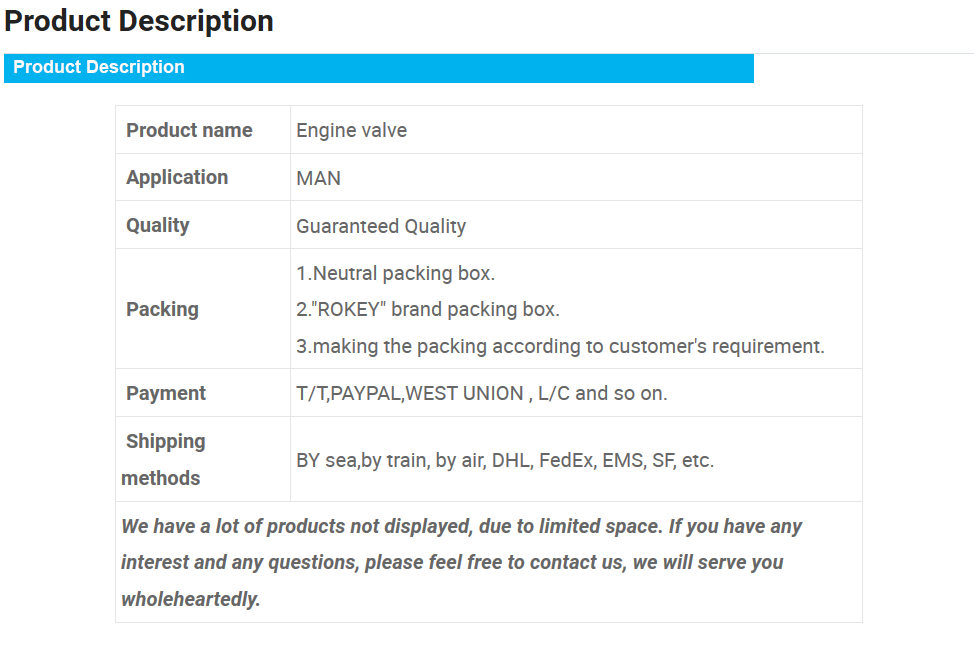
Task: Select the "Application" row label
Action: pos(177,177)
